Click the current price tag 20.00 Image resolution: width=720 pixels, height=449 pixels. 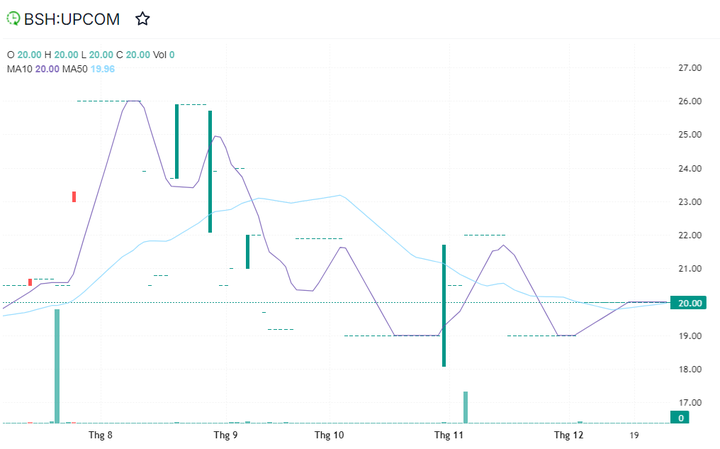pos(691,303)
